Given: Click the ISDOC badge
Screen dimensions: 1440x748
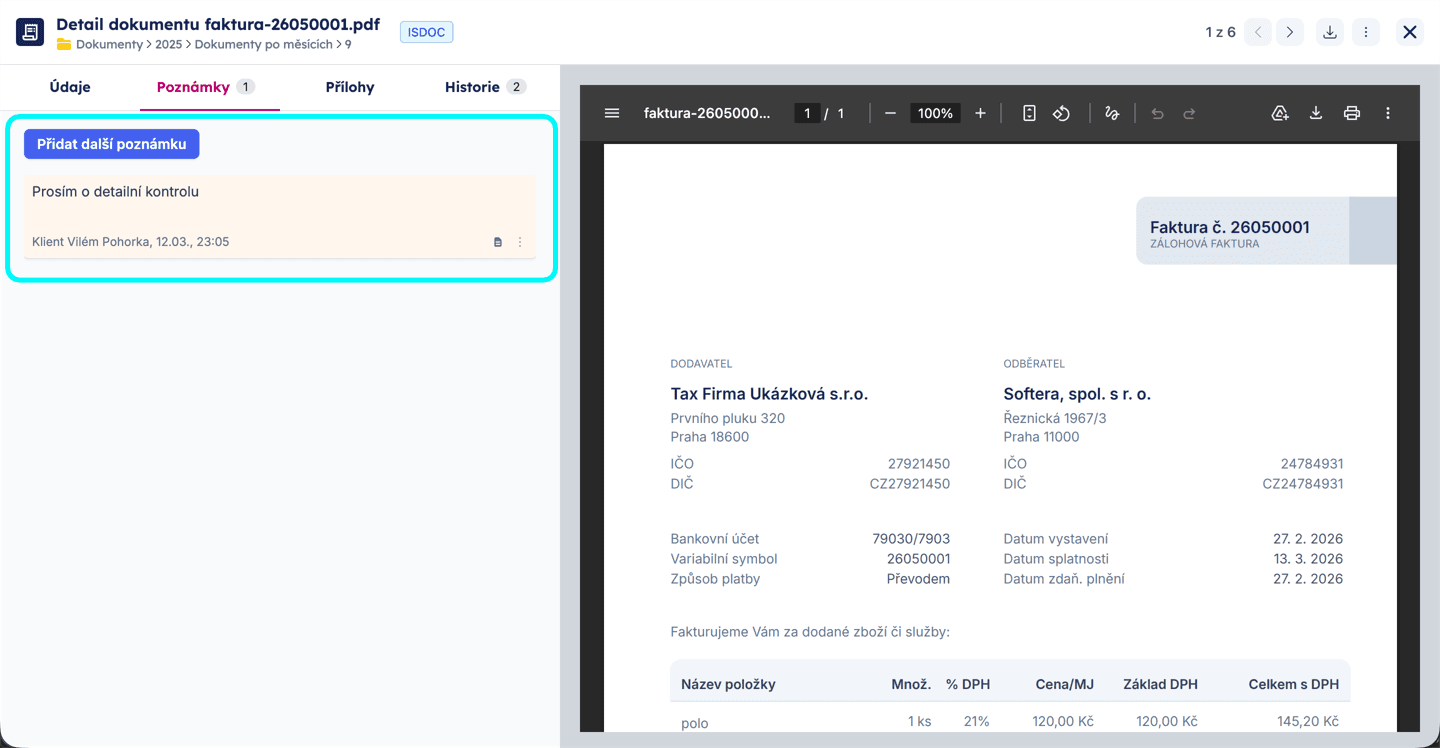Looking at the screenshot, I should pyautogui.click(x=427, y=32).
